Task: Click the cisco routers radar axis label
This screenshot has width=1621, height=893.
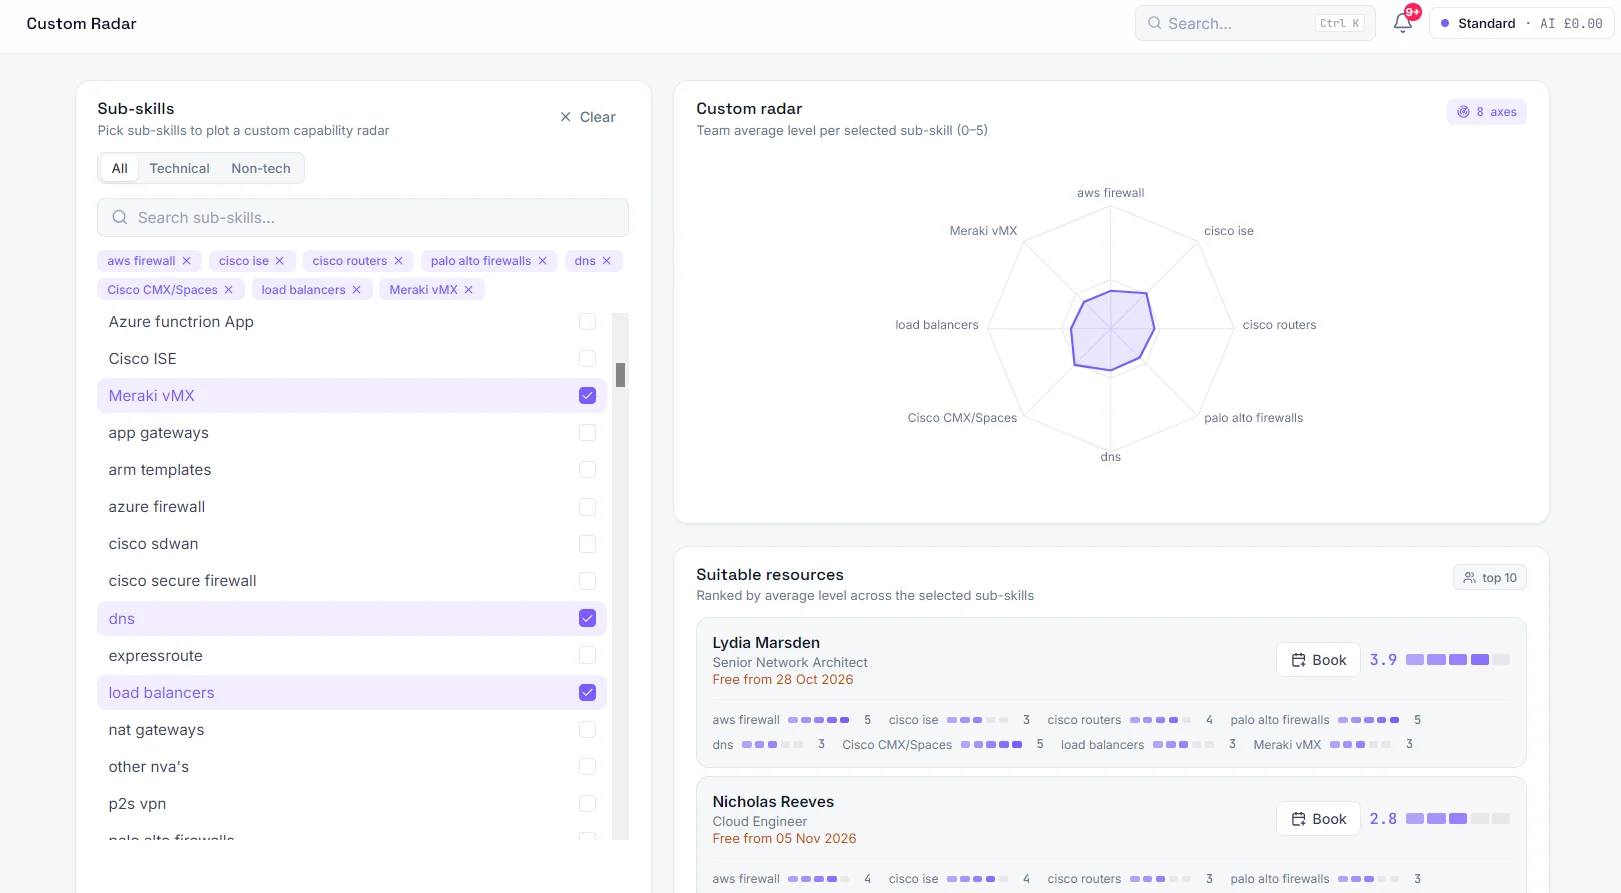Action: [x=1279, y=325]
